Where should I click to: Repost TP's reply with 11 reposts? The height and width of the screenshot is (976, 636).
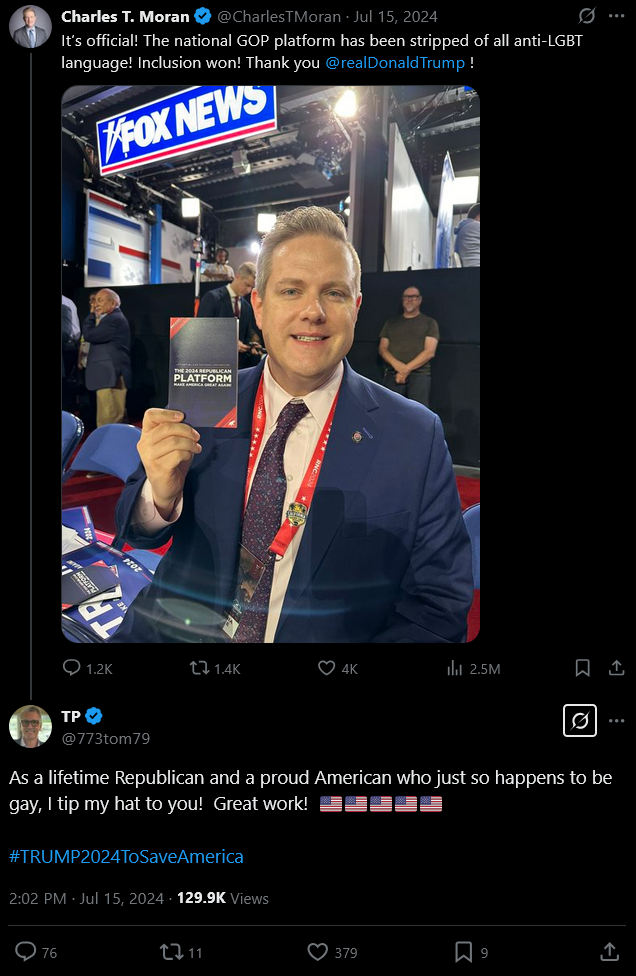181,952
